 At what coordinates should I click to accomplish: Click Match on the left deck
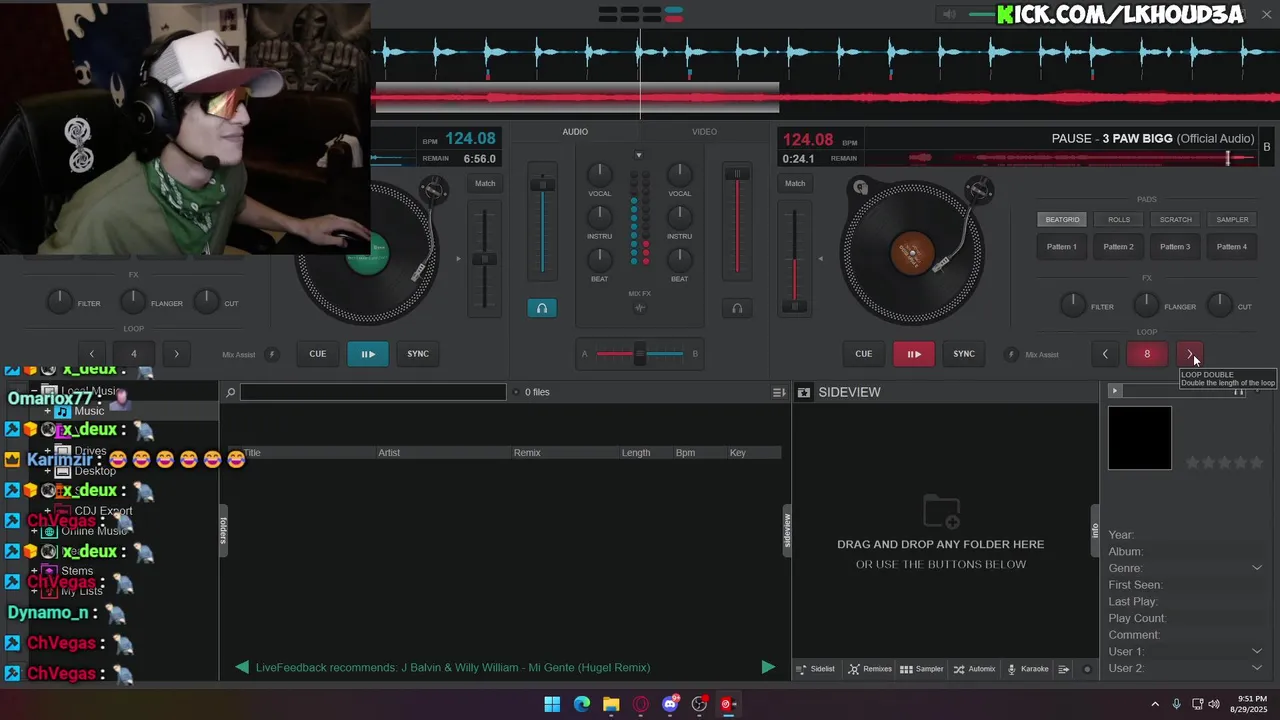coord(485,183)
